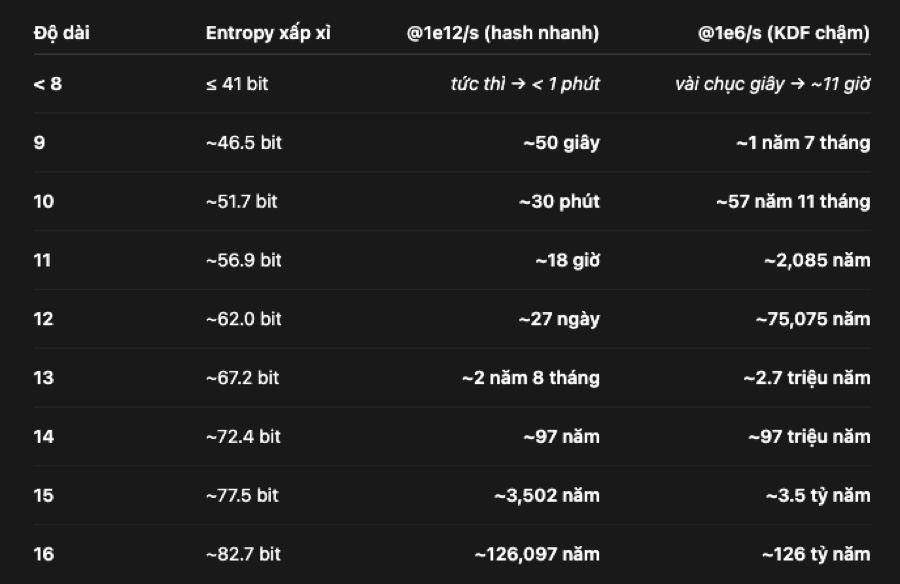
Task: Select the "~46.5 bit" entropy value
Action: click(244, 143)
